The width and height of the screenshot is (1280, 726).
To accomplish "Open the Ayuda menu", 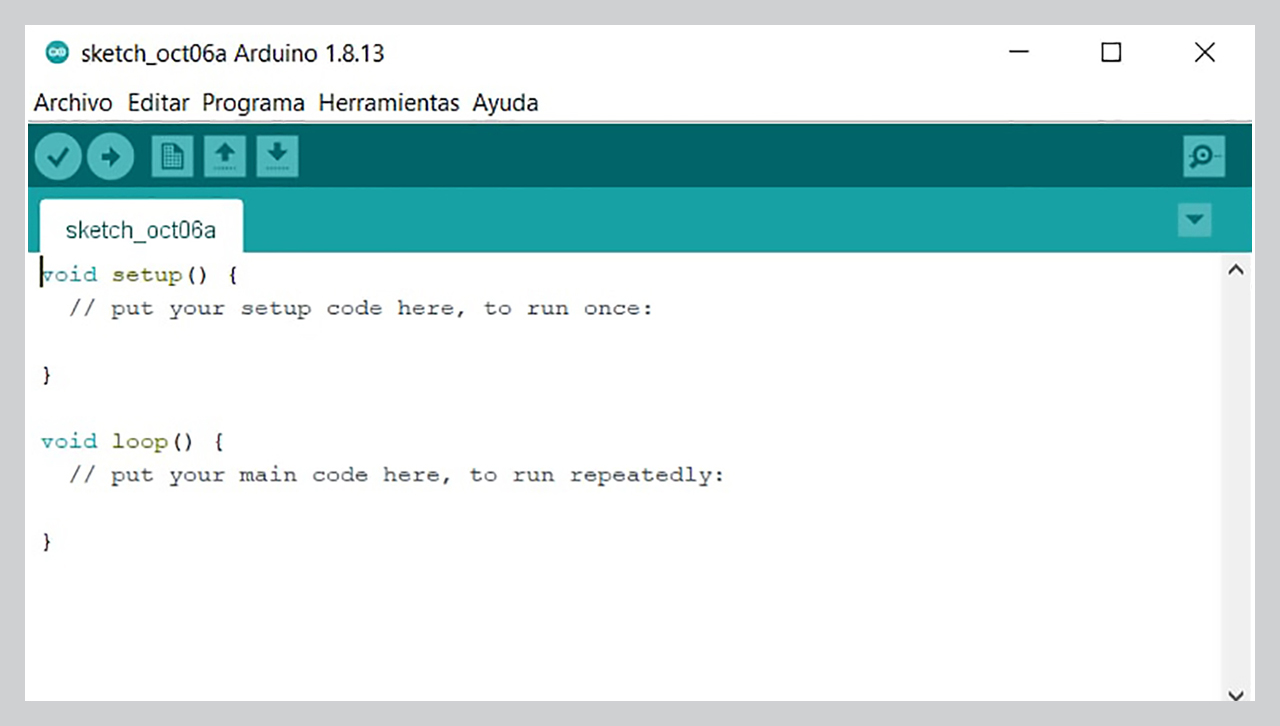I will pyautogui.click(x=505, y=103).
